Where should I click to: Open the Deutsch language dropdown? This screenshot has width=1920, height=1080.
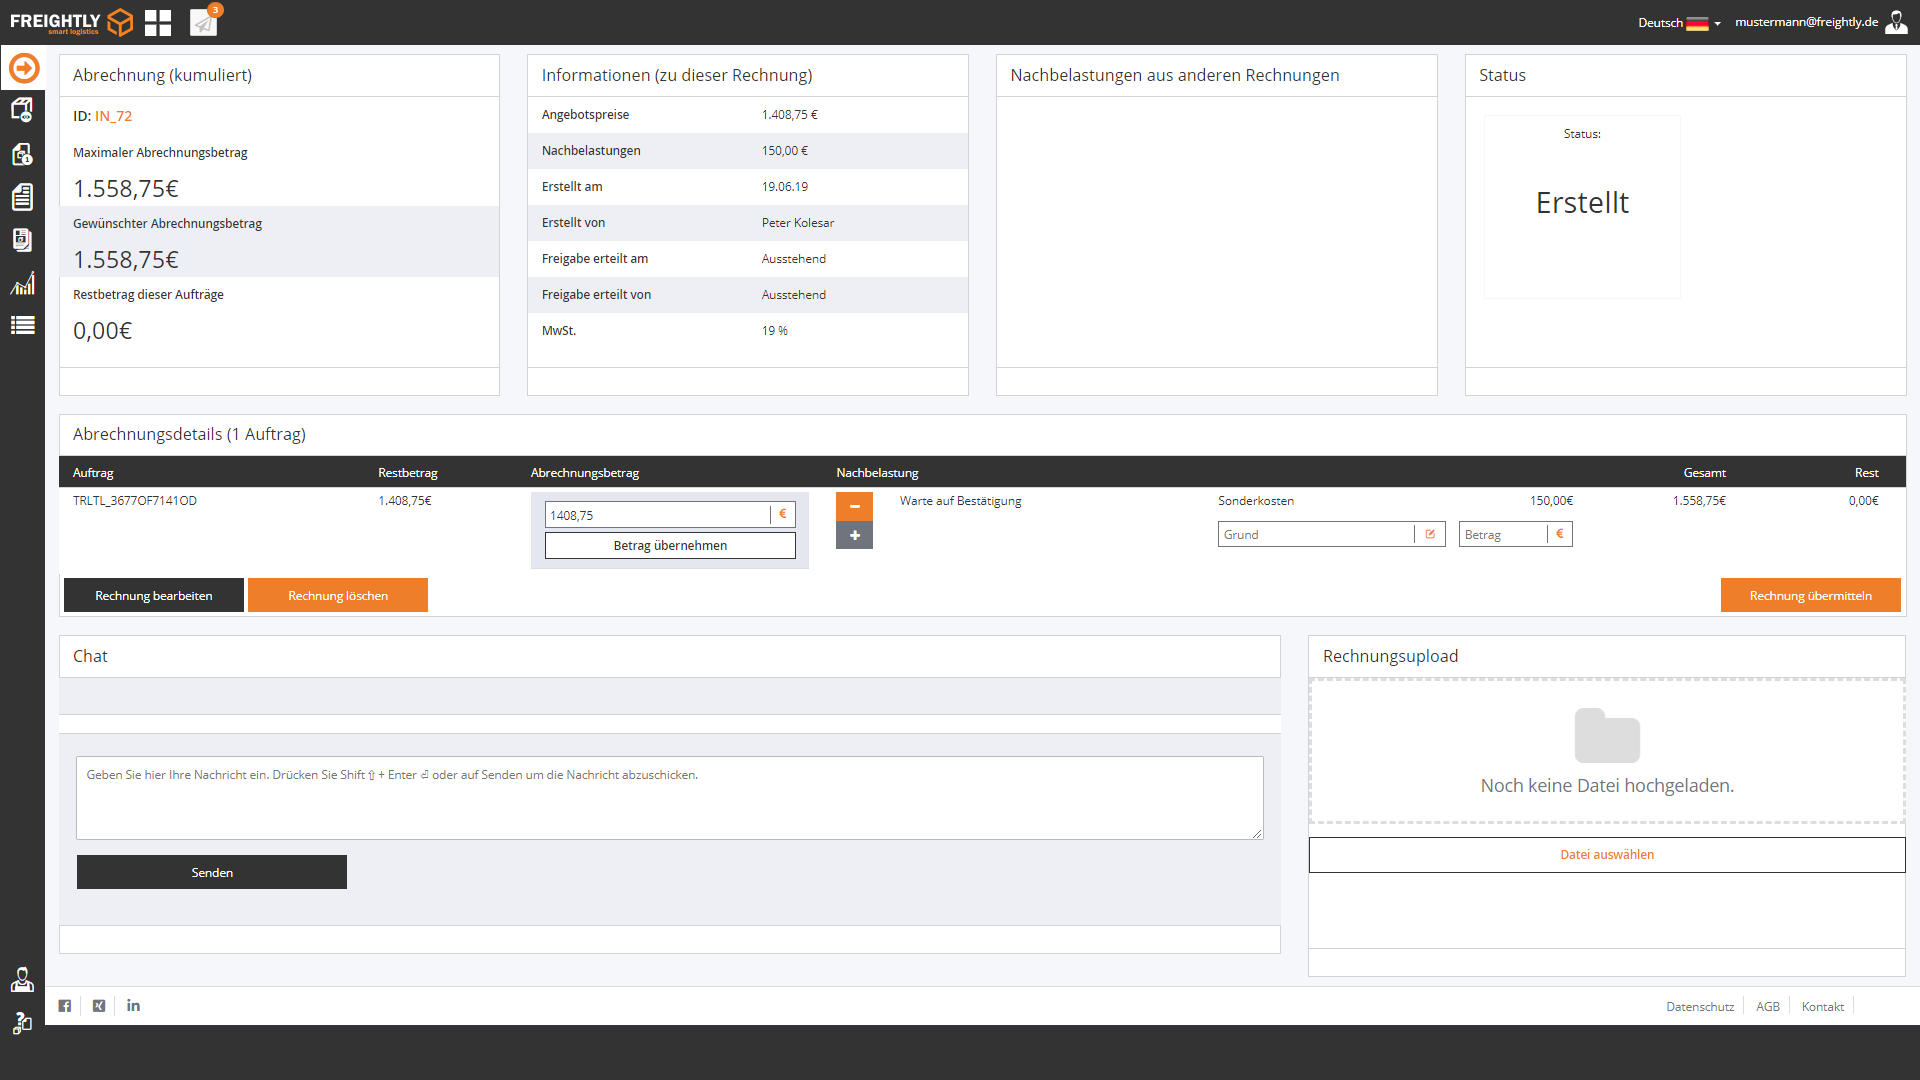pyautogui.click(x=1679, y=23)
